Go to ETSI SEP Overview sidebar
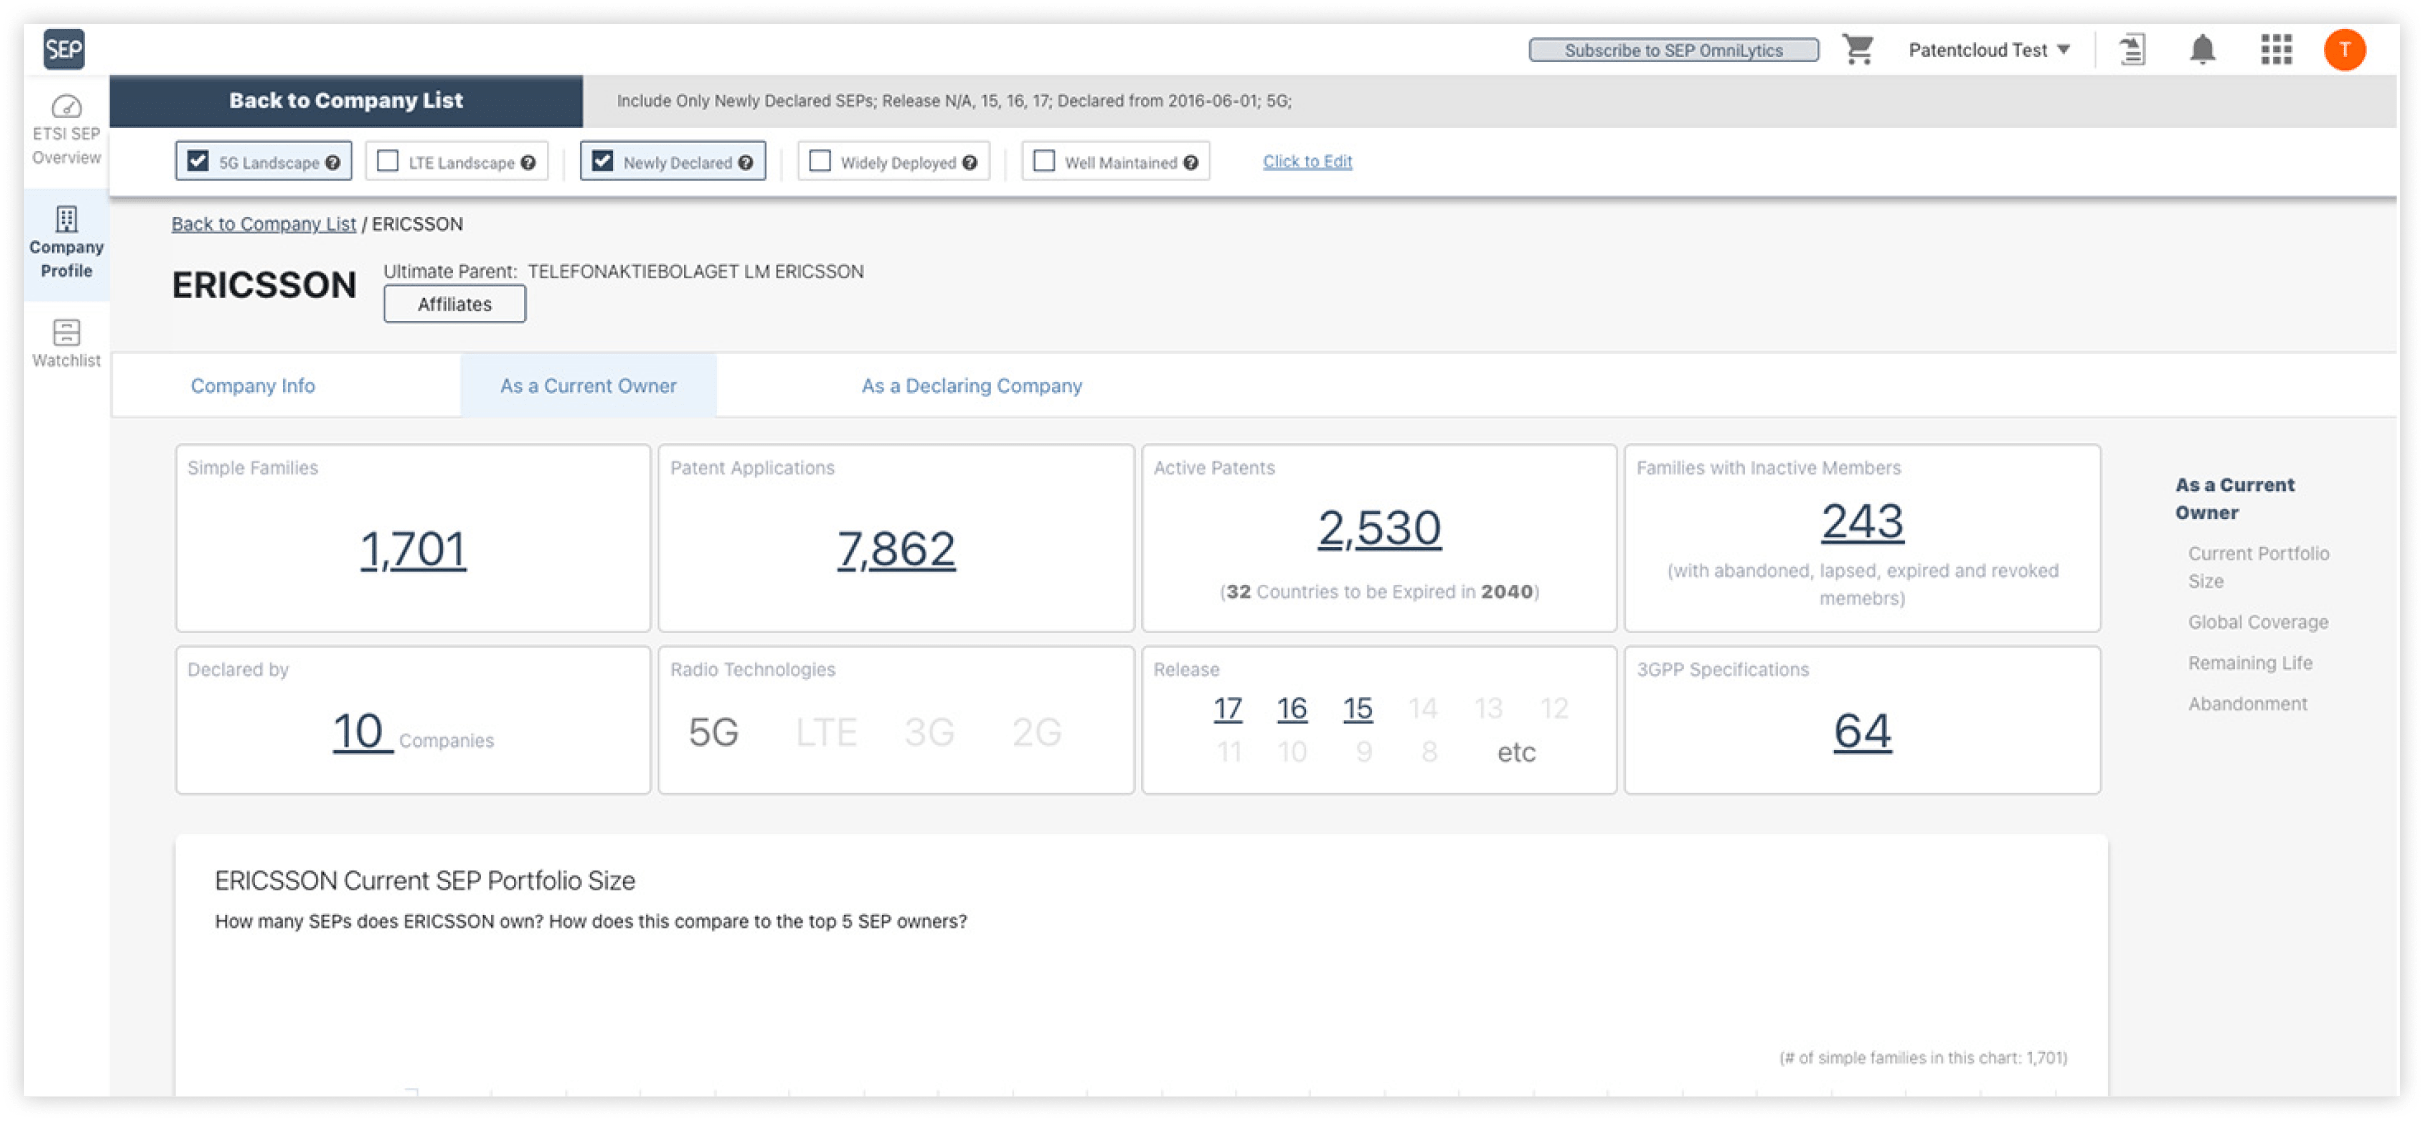This screenshot has height=1121, width=2424. tap(66, 131)
